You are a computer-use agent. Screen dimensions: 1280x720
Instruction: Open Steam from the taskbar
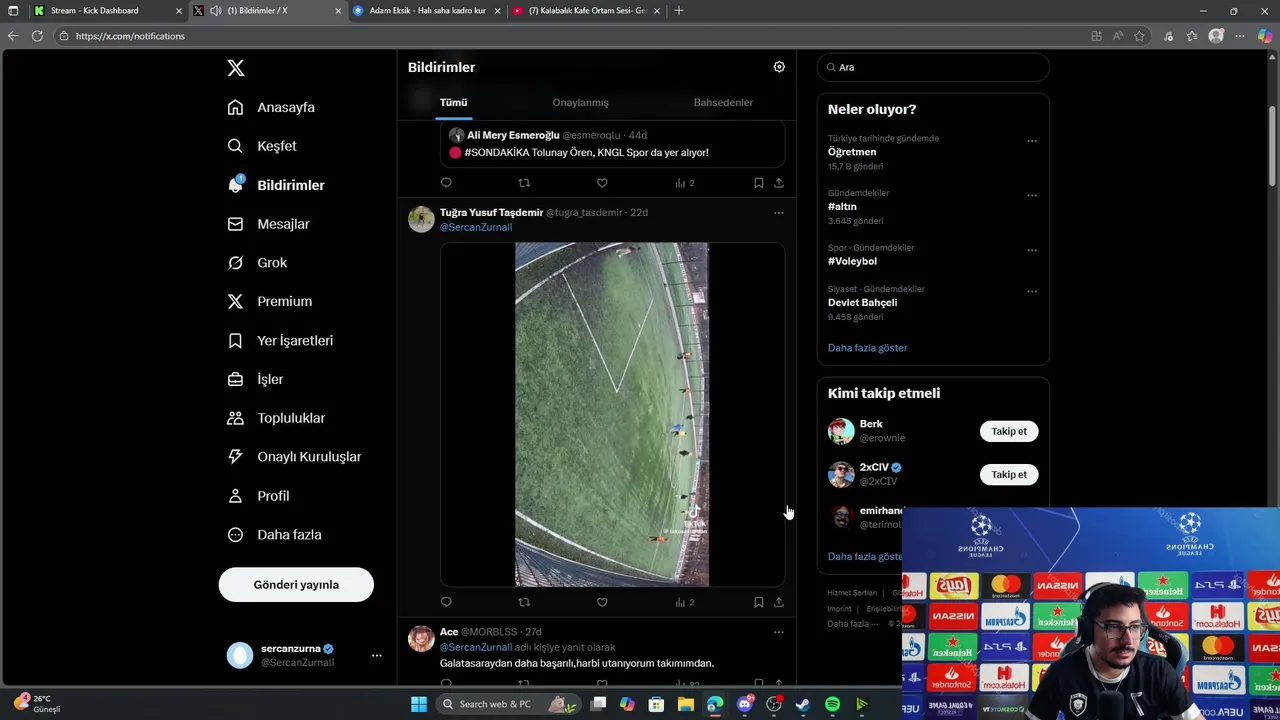[802, 704]
